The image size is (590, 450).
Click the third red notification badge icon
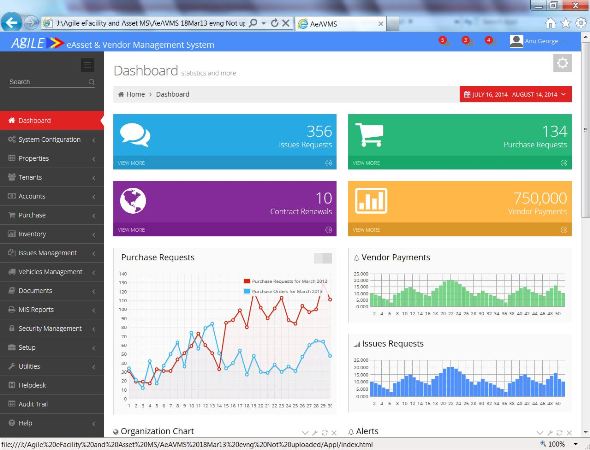point(488,40)
